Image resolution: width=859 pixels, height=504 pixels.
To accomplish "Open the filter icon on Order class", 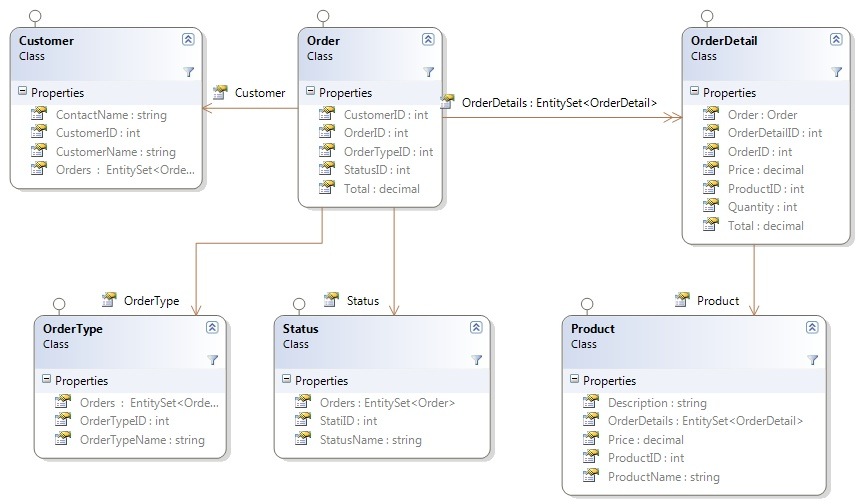I will [429, 72].
